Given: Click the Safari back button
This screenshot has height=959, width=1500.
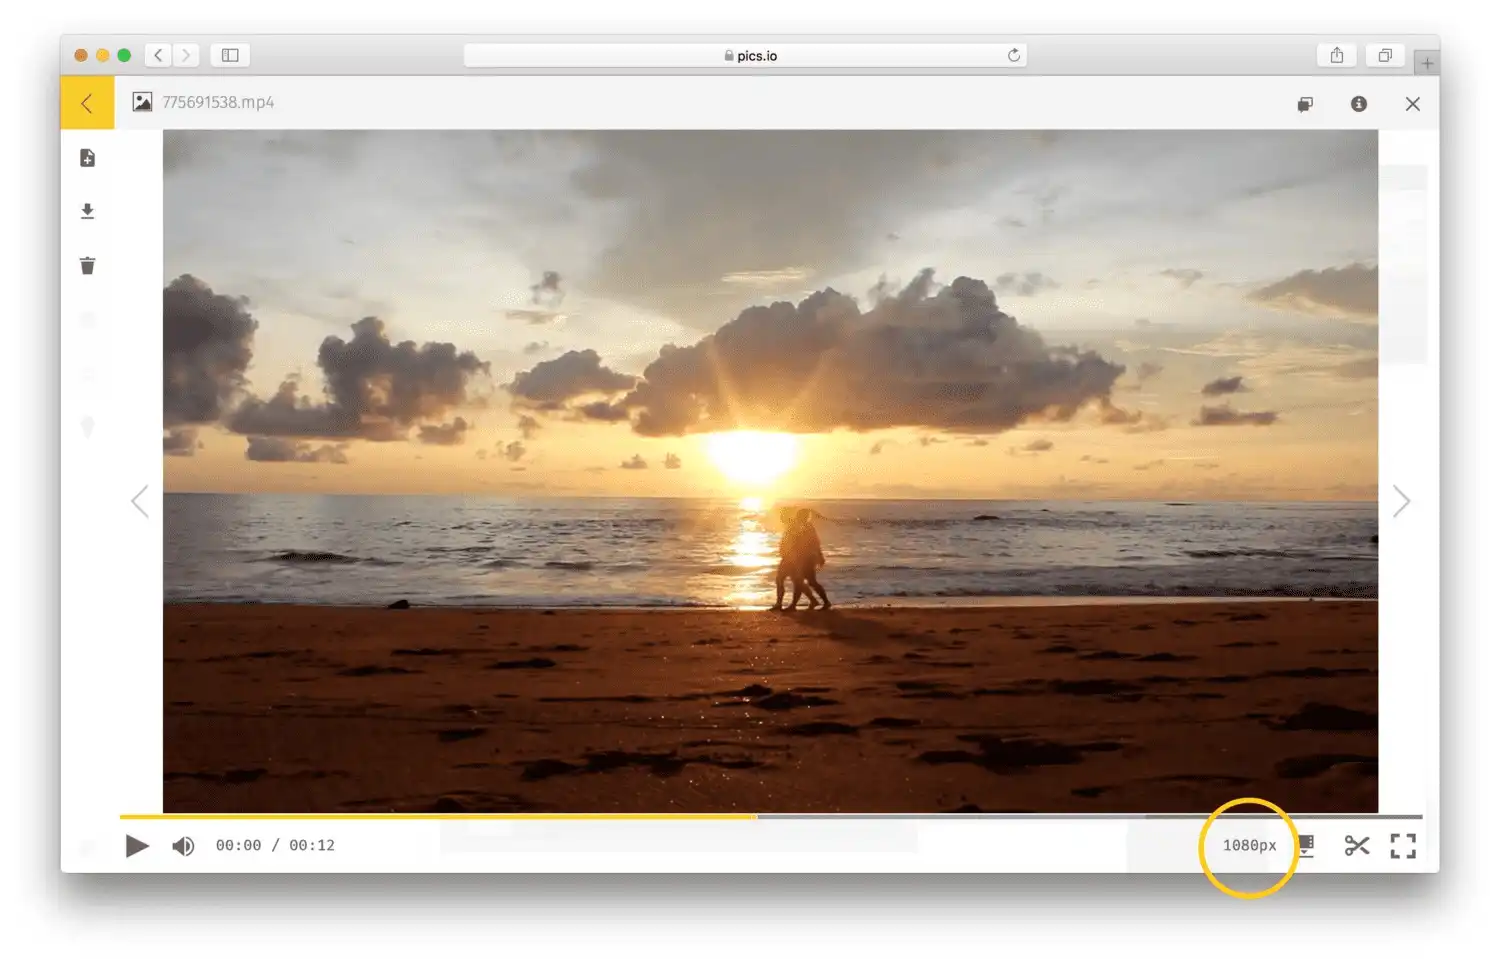Looking at the screenshot, I should [158, 55].
